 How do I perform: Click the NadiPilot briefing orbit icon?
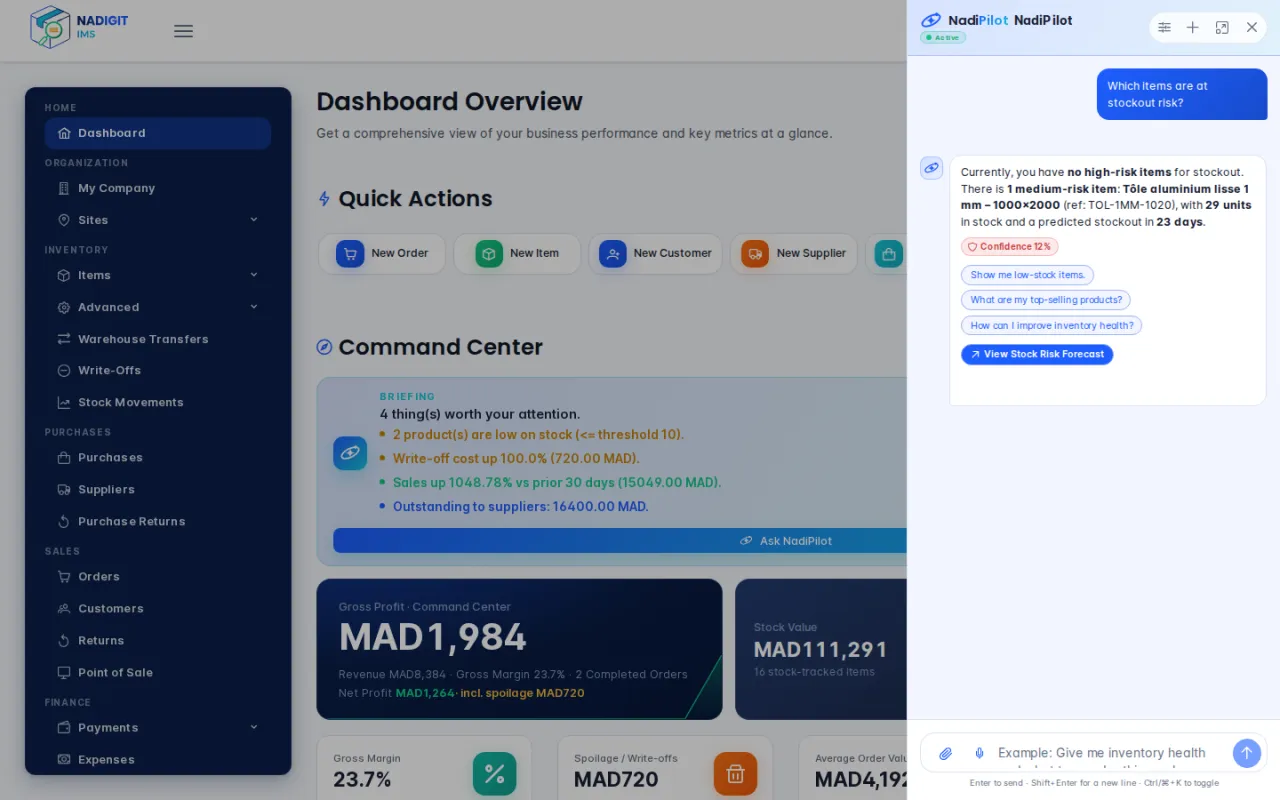[x=350, y=453]
